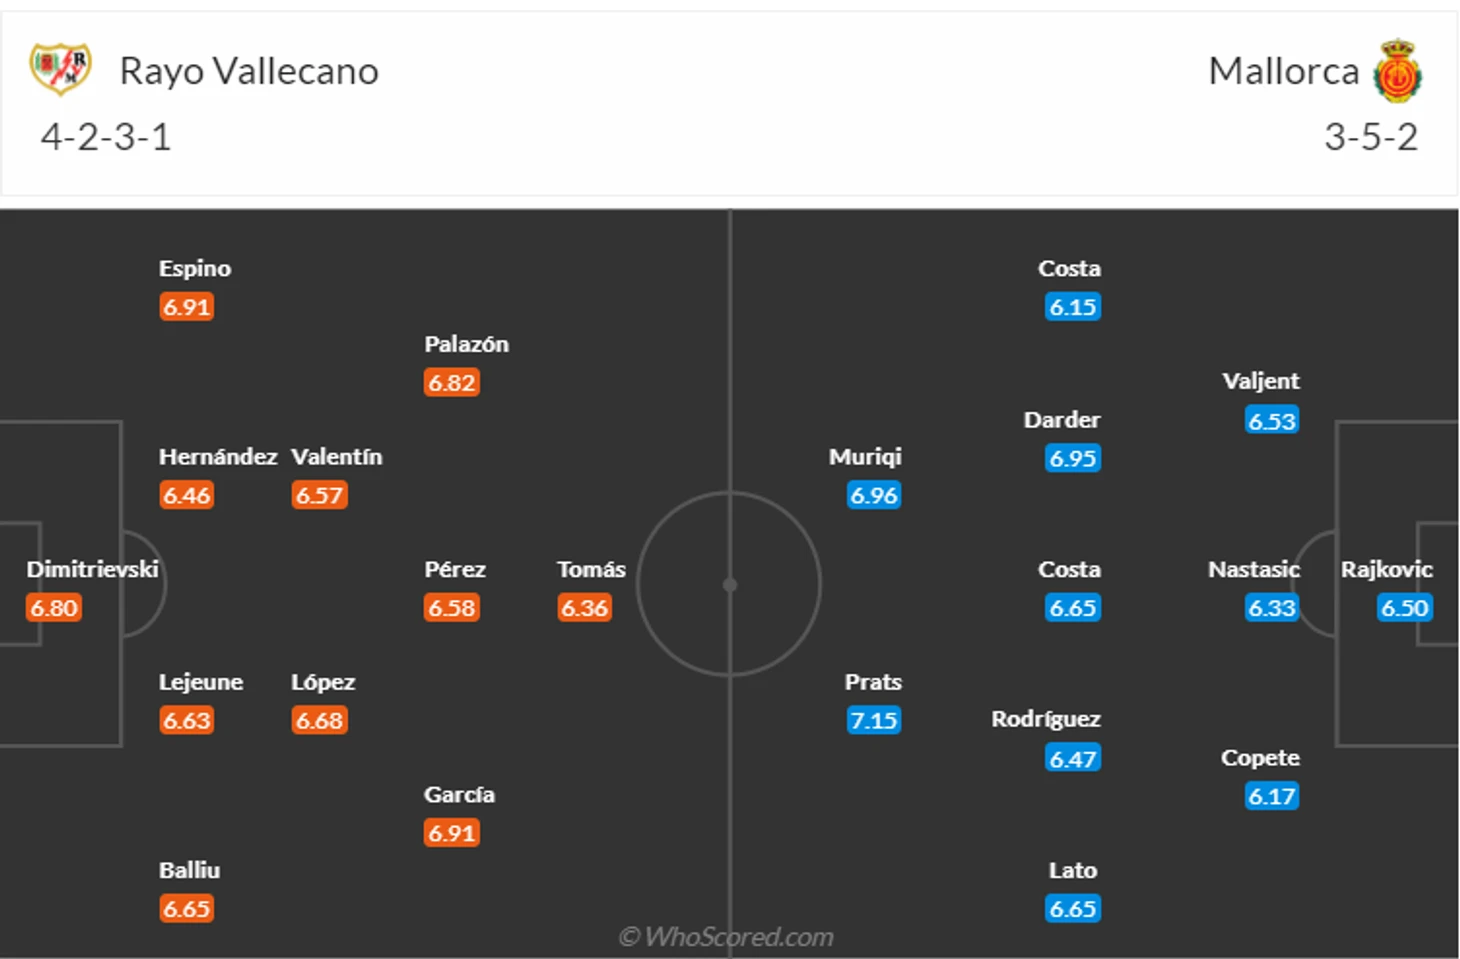Viewport: 1460px width, 959px height.
Task: Select Lato's 6.65 rating badge
Action: [1073, 908]
